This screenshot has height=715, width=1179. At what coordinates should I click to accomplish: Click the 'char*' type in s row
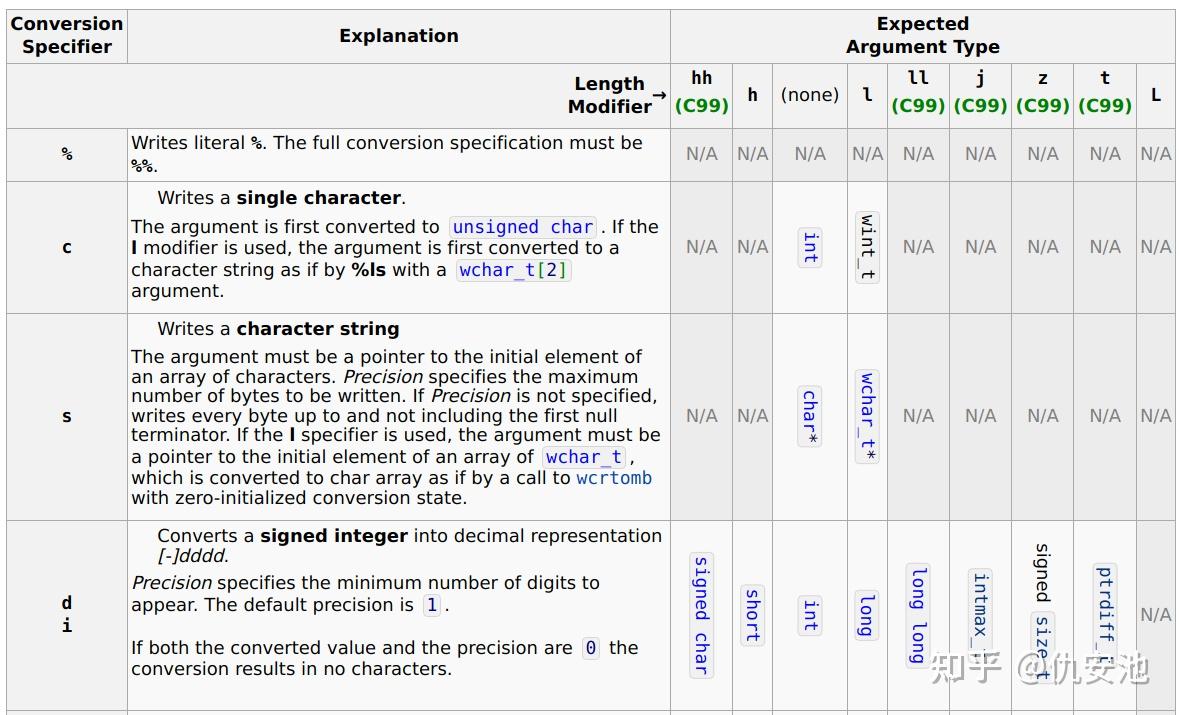810,417
